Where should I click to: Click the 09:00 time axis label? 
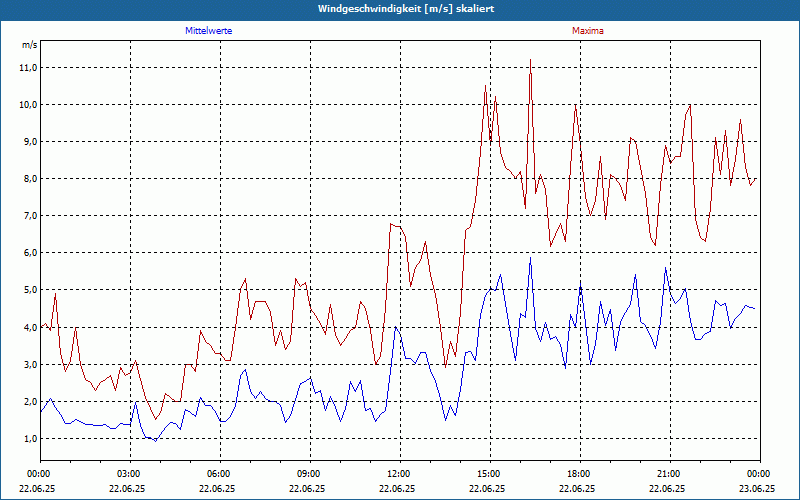(x=310, y=474)
